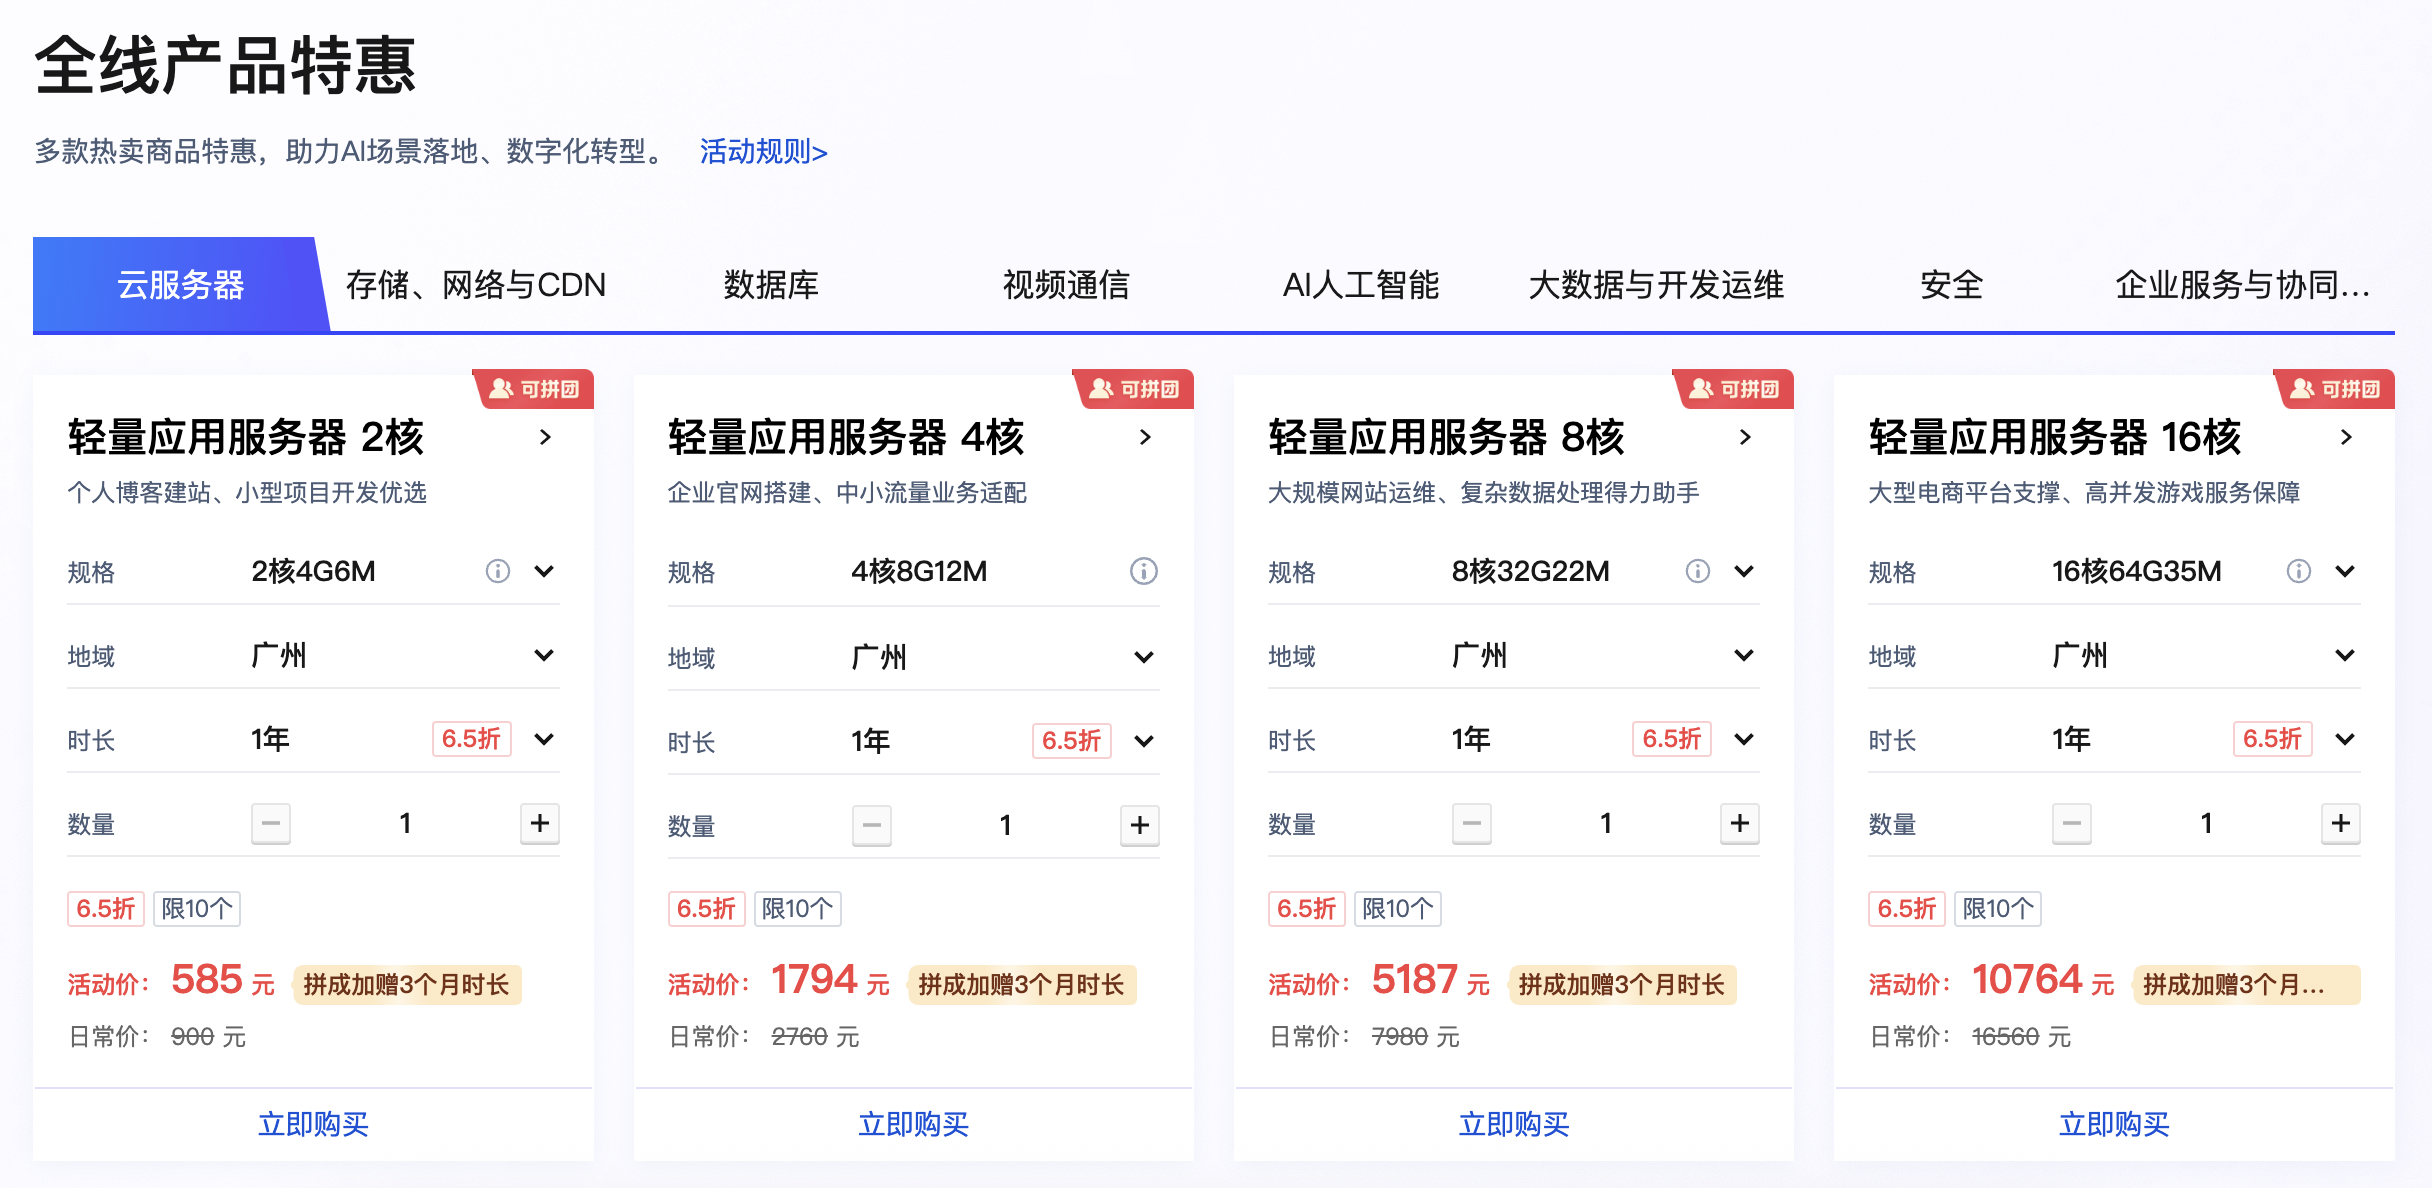Switch to 大数据与开发运维 tab

(x=1656, y=285)
